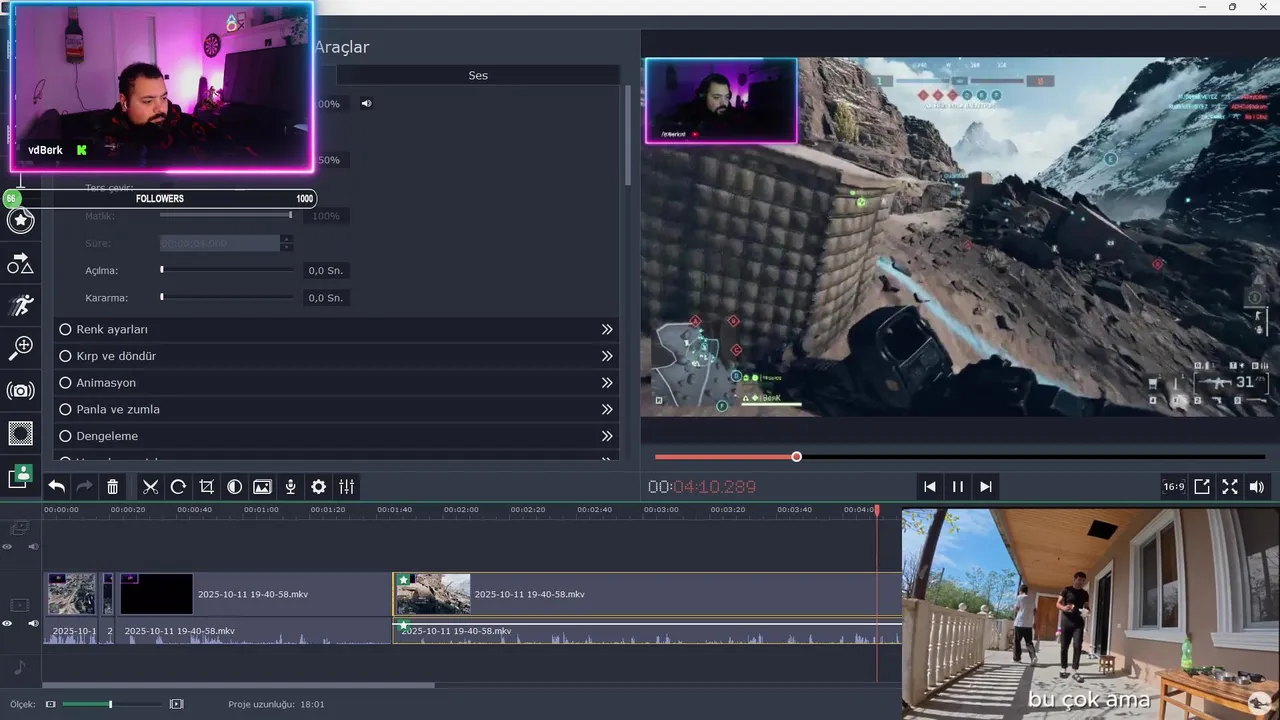Expand Renk ayarları section chevron
Image resolution: width=1280 pixels, height=720 pixels.
coord(607,329)
